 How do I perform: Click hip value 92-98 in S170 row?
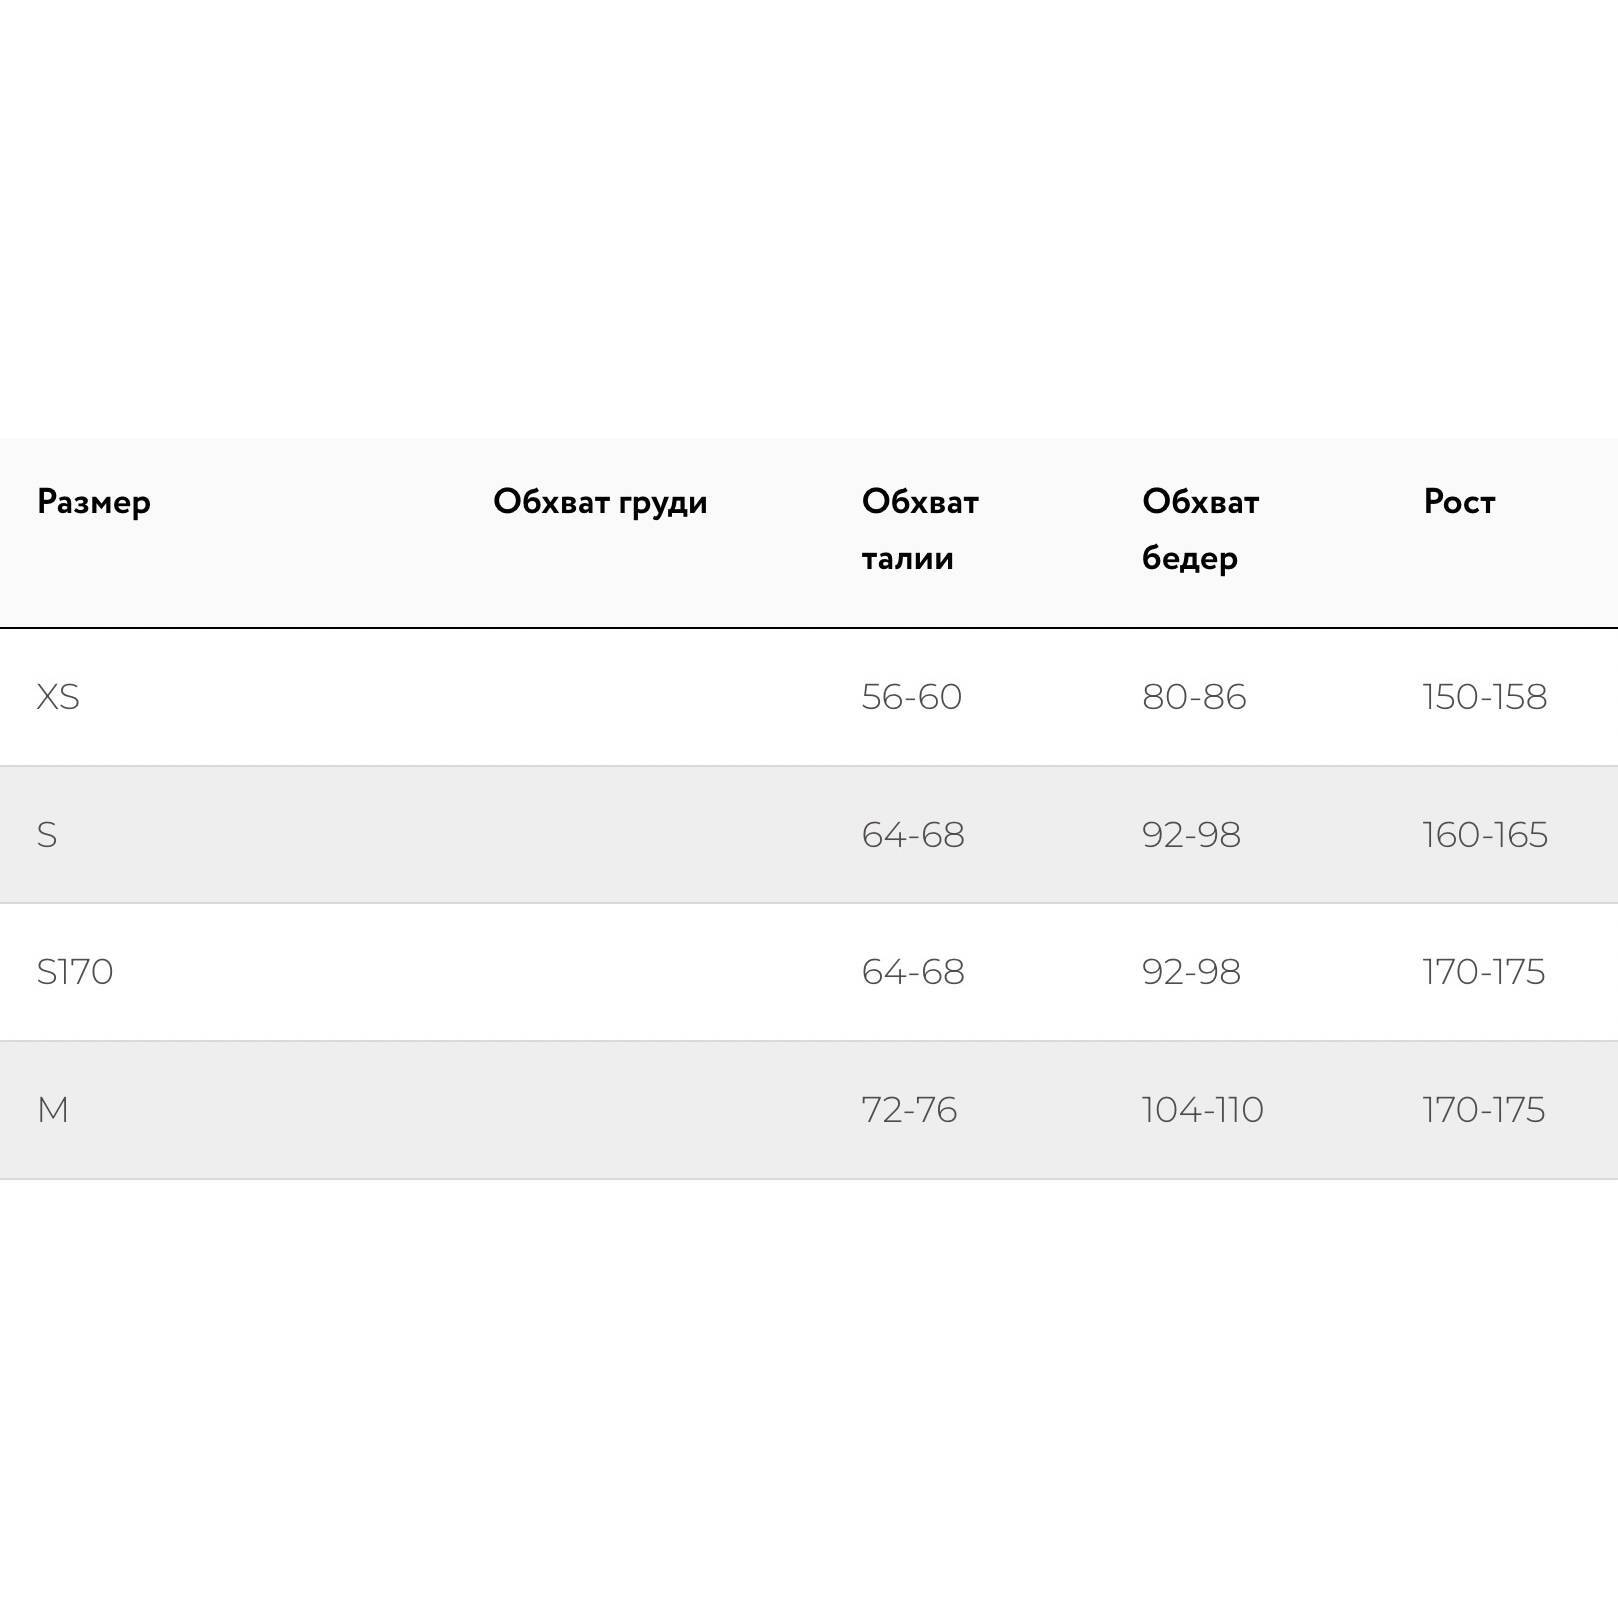1191,972
